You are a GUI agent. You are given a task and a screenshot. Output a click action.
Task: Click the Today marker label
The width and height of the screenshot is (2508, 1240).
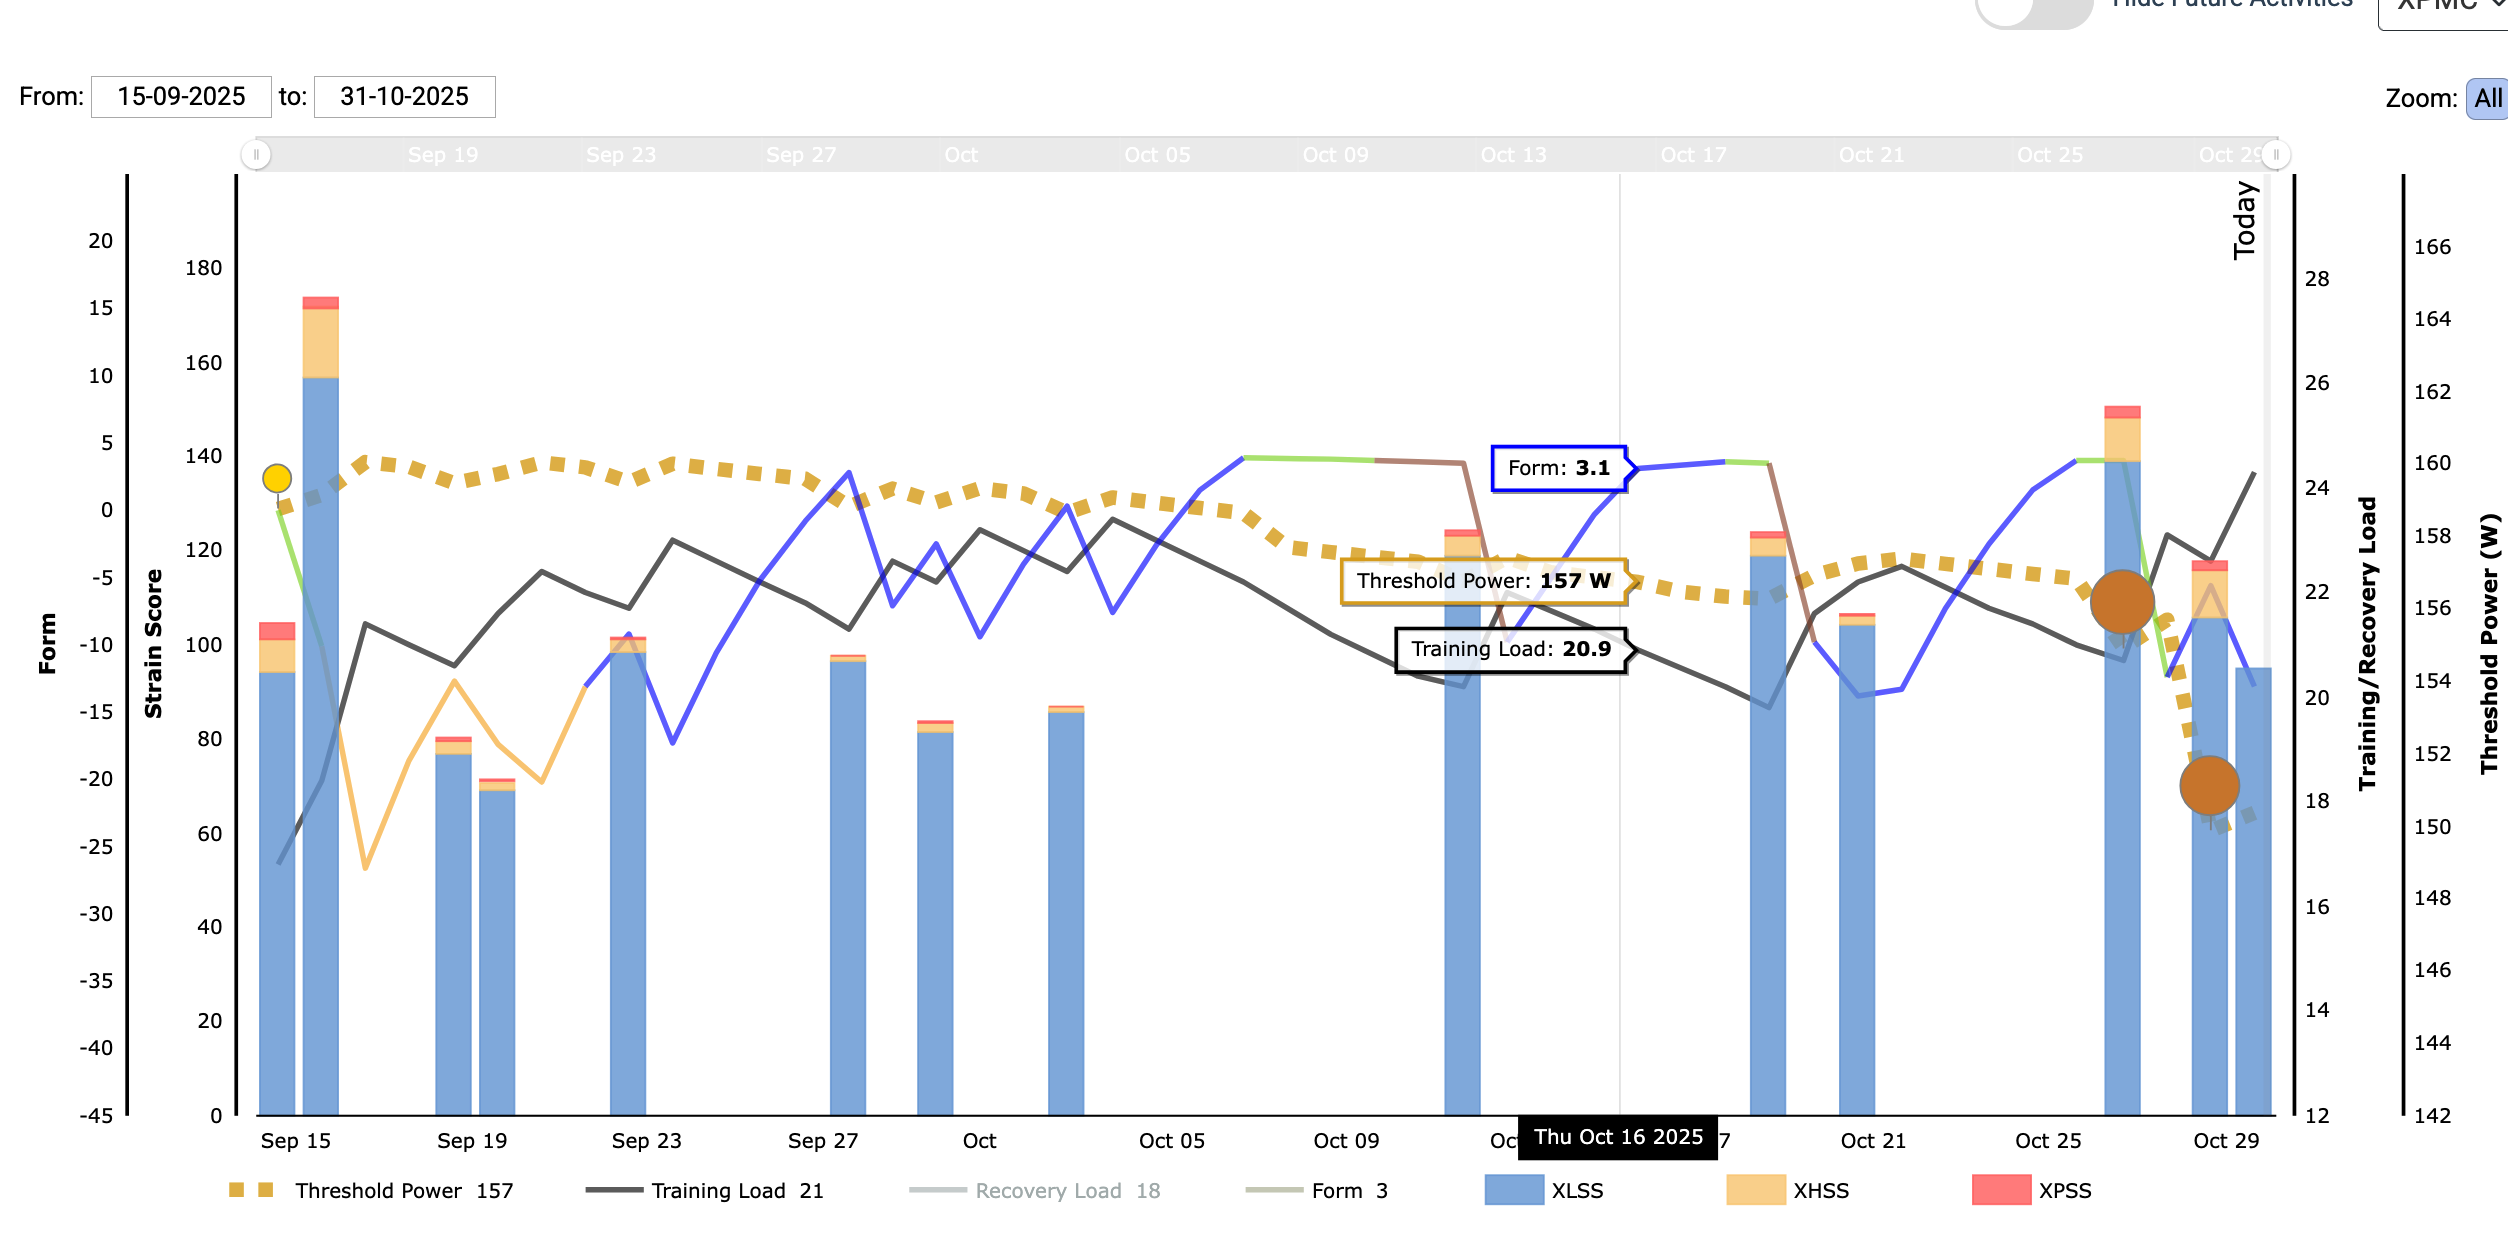tap(2245, 220)
